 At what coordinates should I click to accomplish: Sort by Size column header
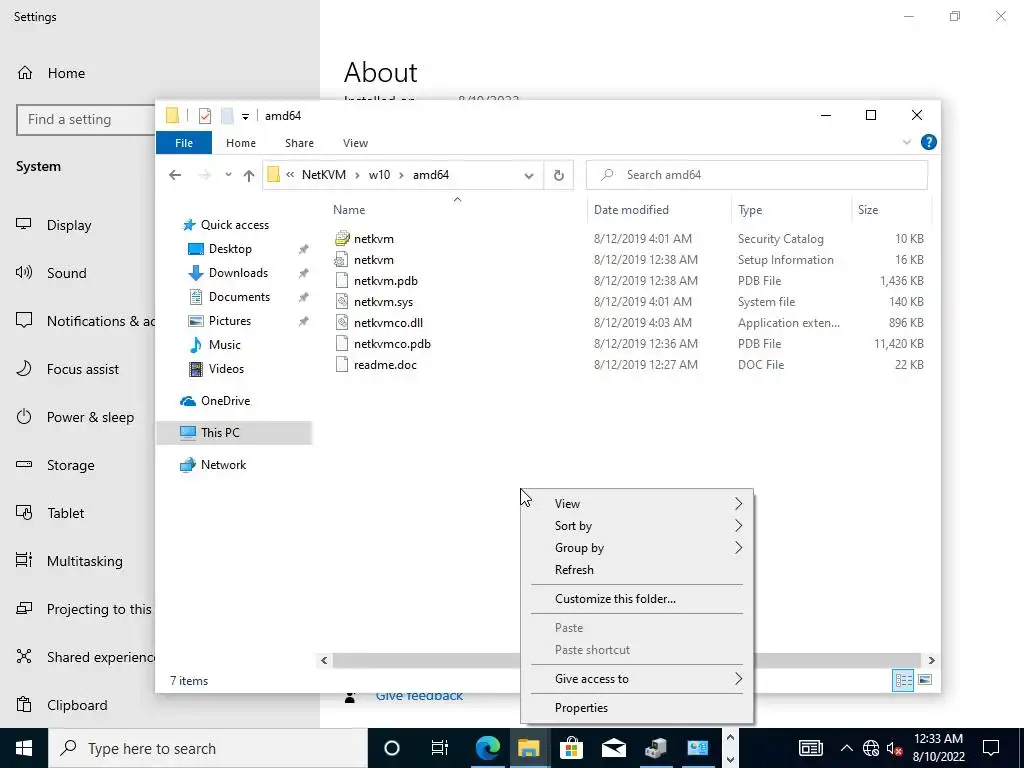tap(891, 210)
